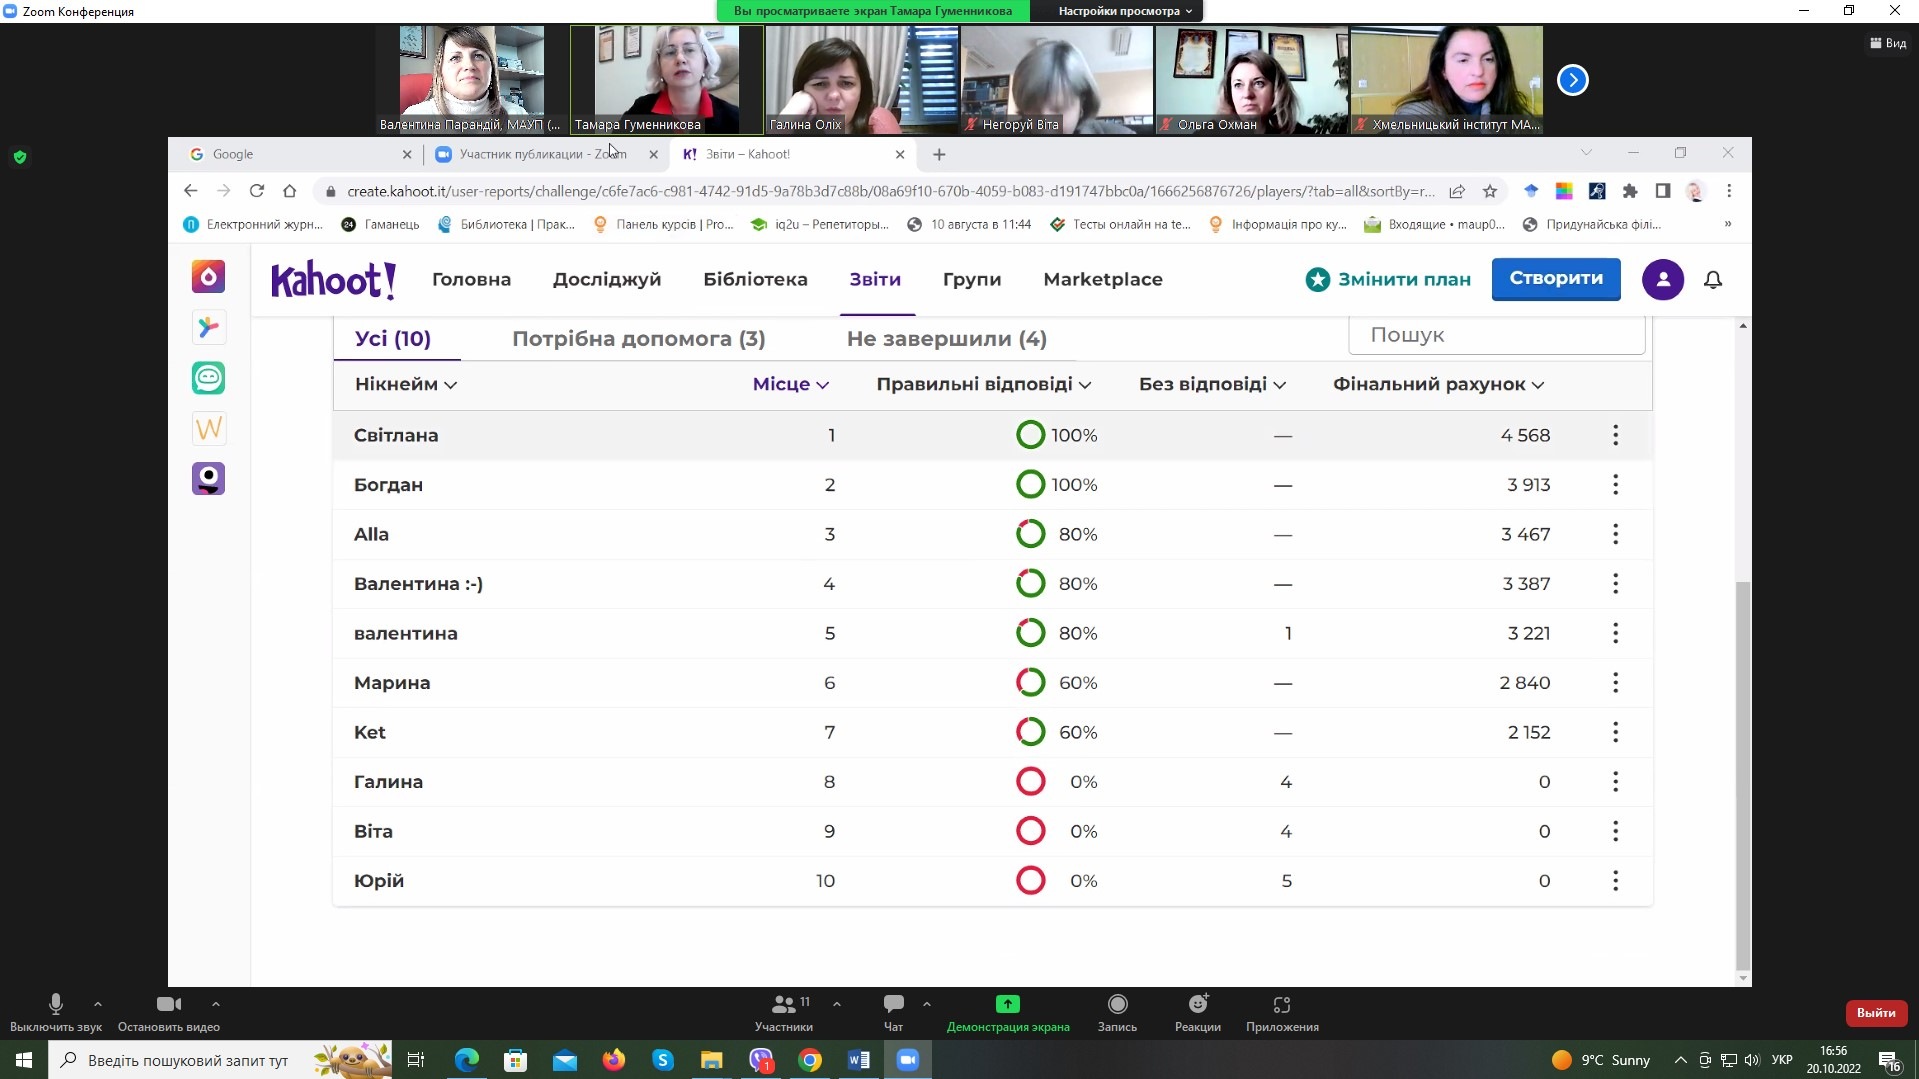Toggle Zoom recording button

tap(1117, 1005)
